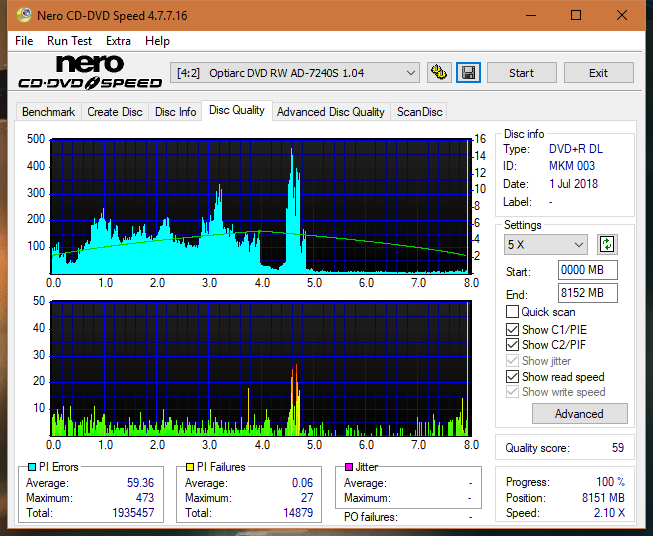The width and height of the screenshot is (653, 536).
Task: Click the disc ID MKM 003
Action: tap(572, 166)
